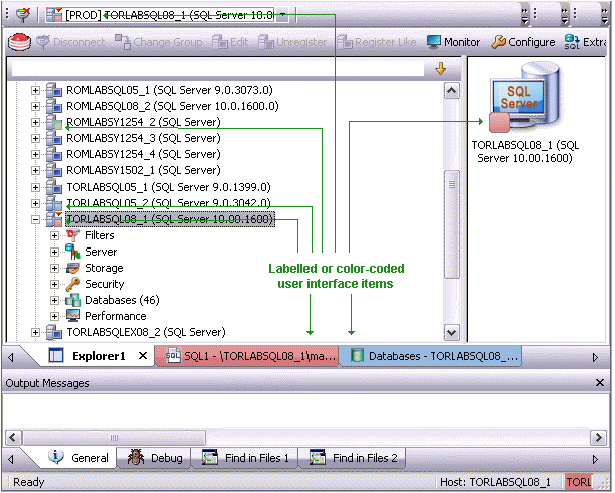This screenshot has width=615, height=493.
Task: Click the Storage node icon
Action: [73, 268]
